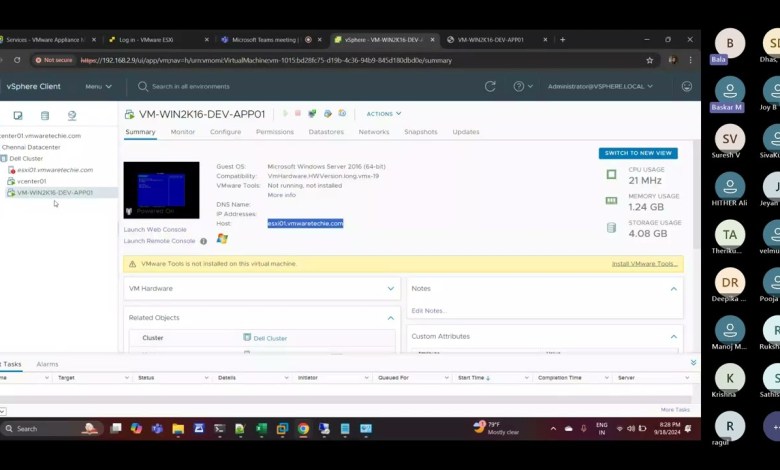Image resolution: width=780 pixels, height=470 pixels.
Task: Select vcenter01 VM in the inventory tree
Action: tap(31, 182)
